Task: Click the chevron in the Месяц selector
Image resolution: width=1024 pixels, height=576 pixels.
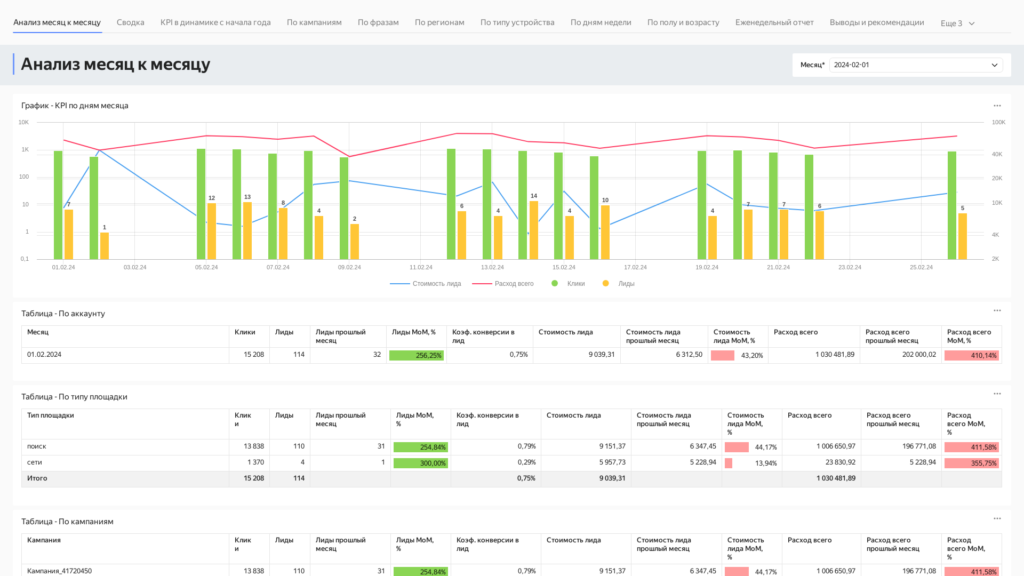Action: point(994,64)
